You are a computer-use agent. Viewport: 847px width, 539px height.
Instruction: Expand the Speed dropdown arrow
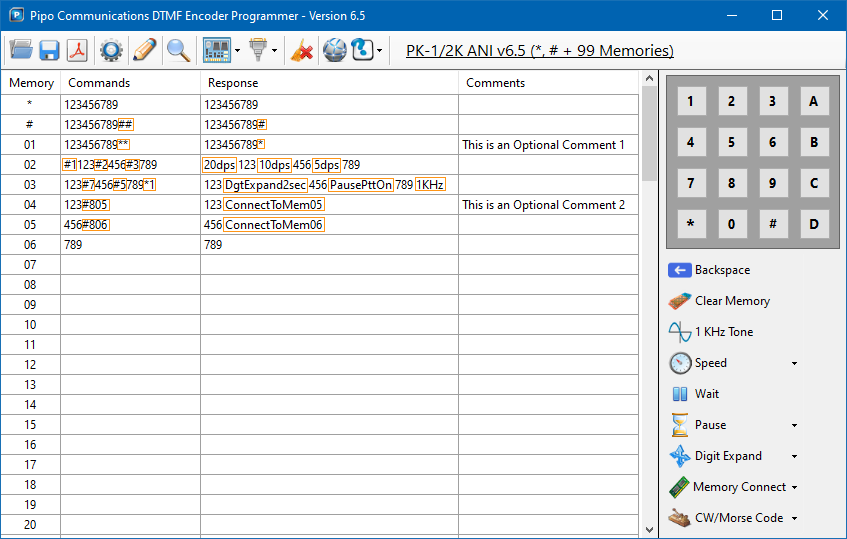click(794, 363)
